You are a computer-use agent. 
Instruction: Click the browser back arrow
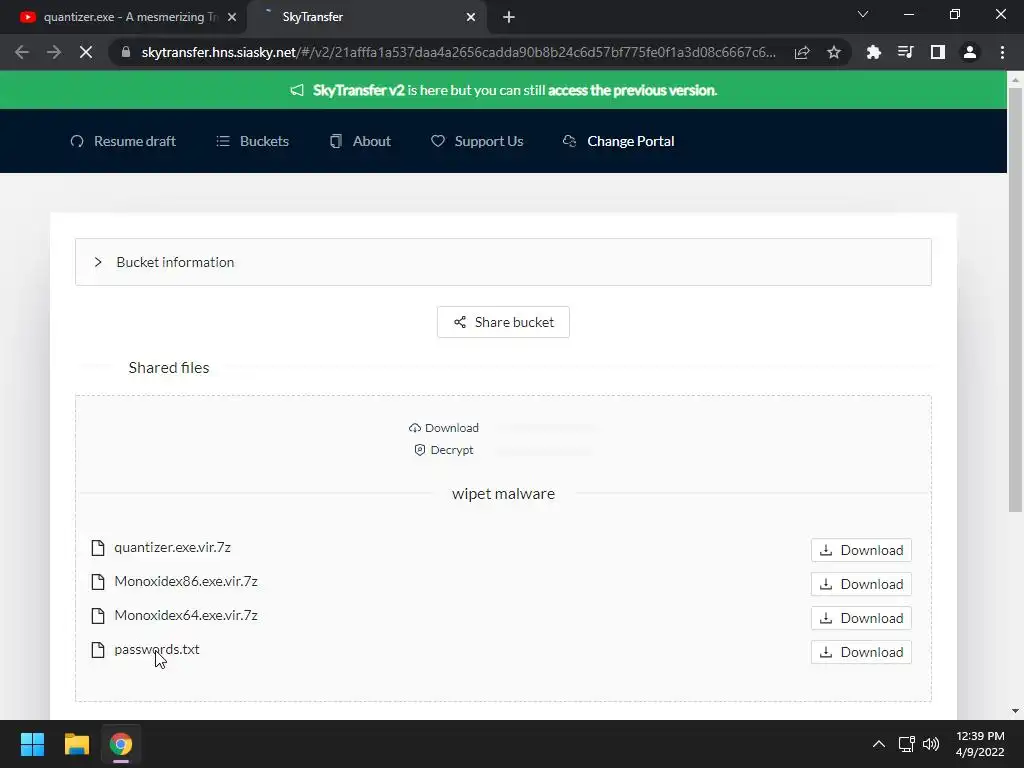coord(22,52)
